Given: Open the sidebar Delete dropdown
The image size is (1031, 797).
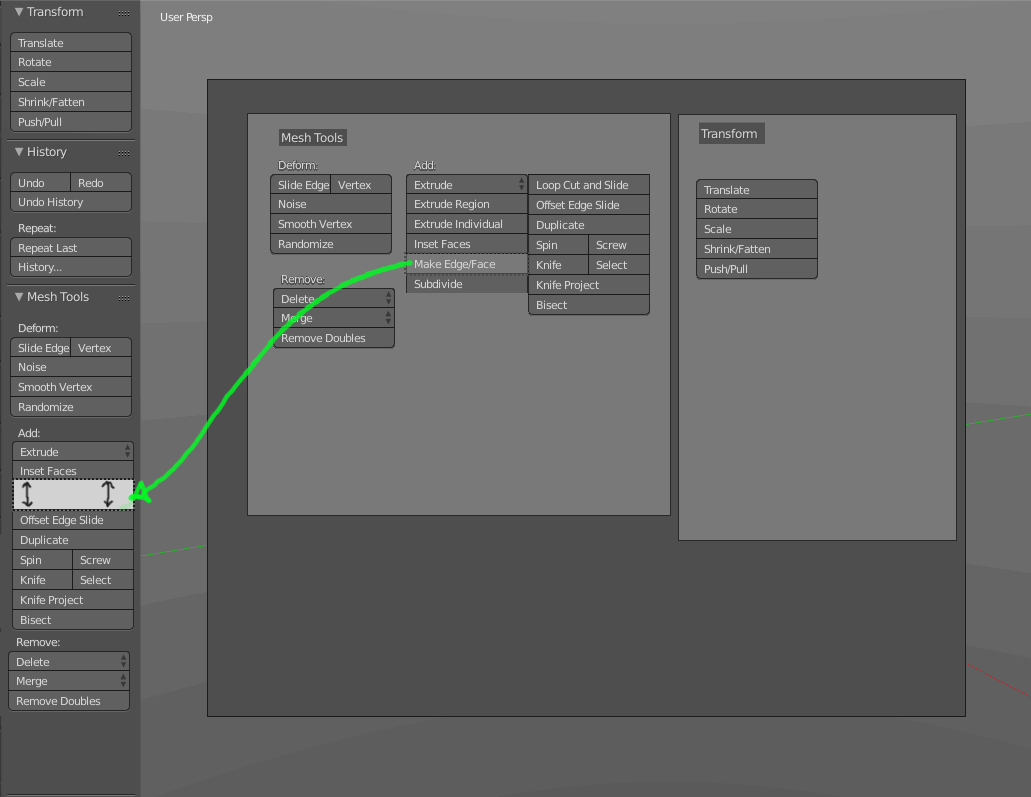Looking at the screenshot, I should coord(69,662).
